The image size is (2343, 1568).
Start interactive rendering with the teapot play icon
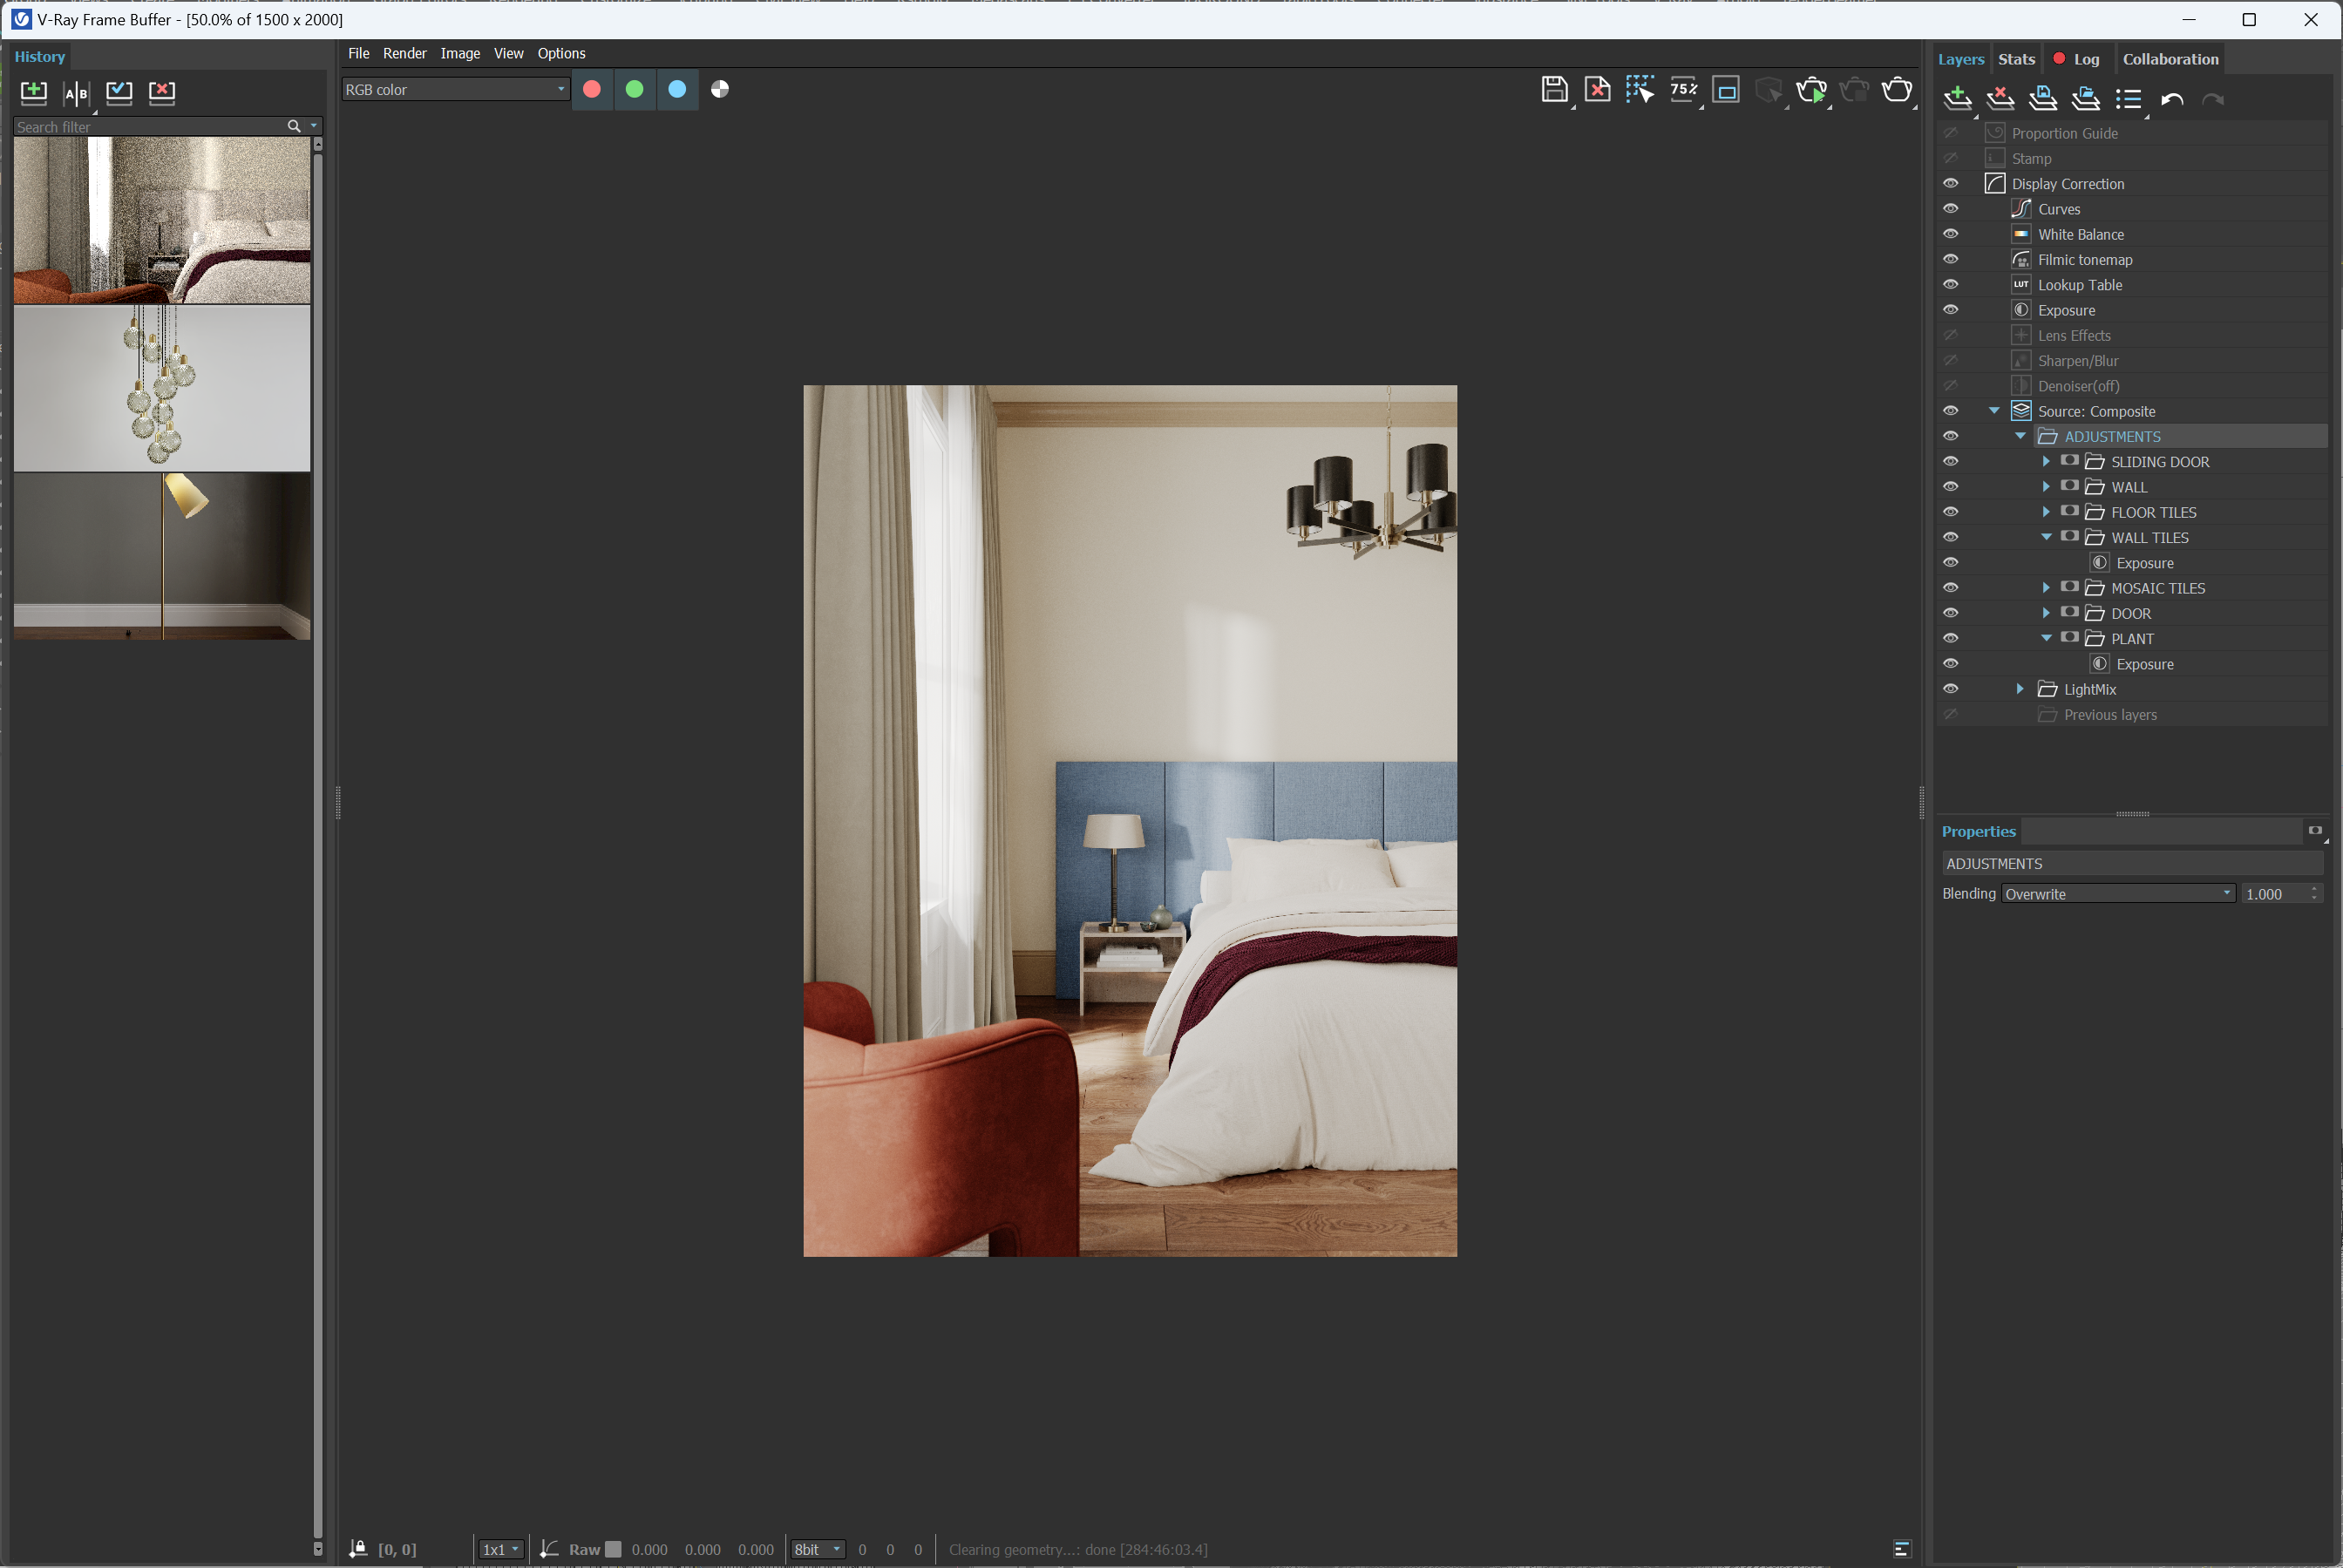tap(1811, 90)
